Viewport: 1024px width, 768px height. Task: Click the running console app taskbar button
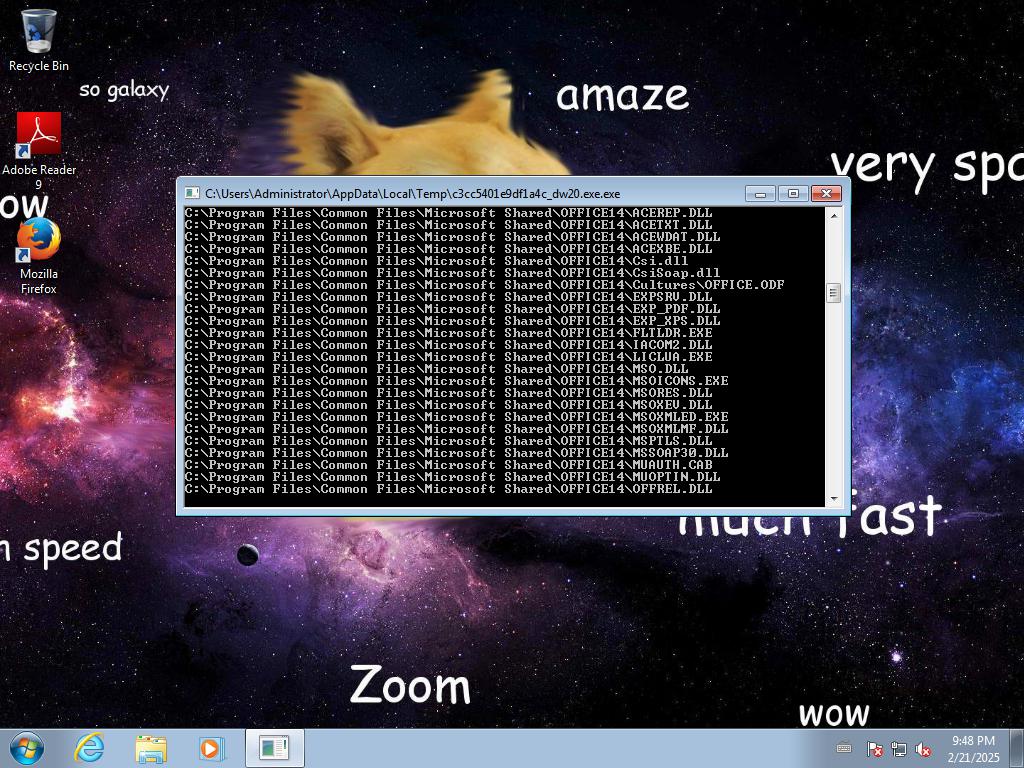click(x=274, y=748)
